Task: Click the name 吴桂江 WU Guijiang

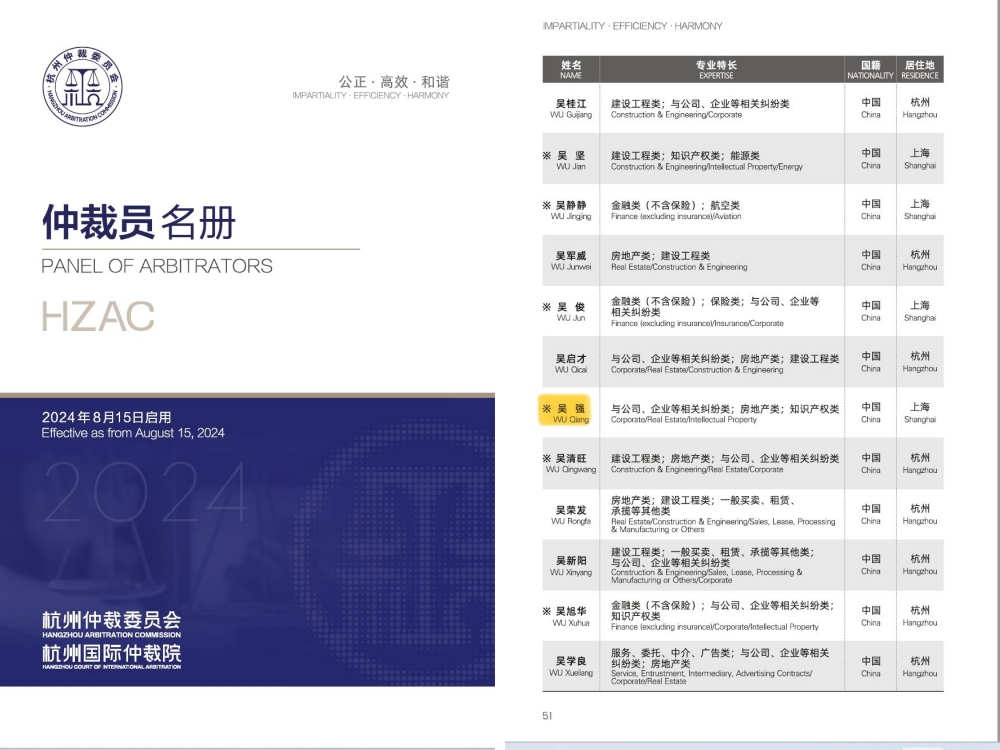Action: [x=571, y=108]
